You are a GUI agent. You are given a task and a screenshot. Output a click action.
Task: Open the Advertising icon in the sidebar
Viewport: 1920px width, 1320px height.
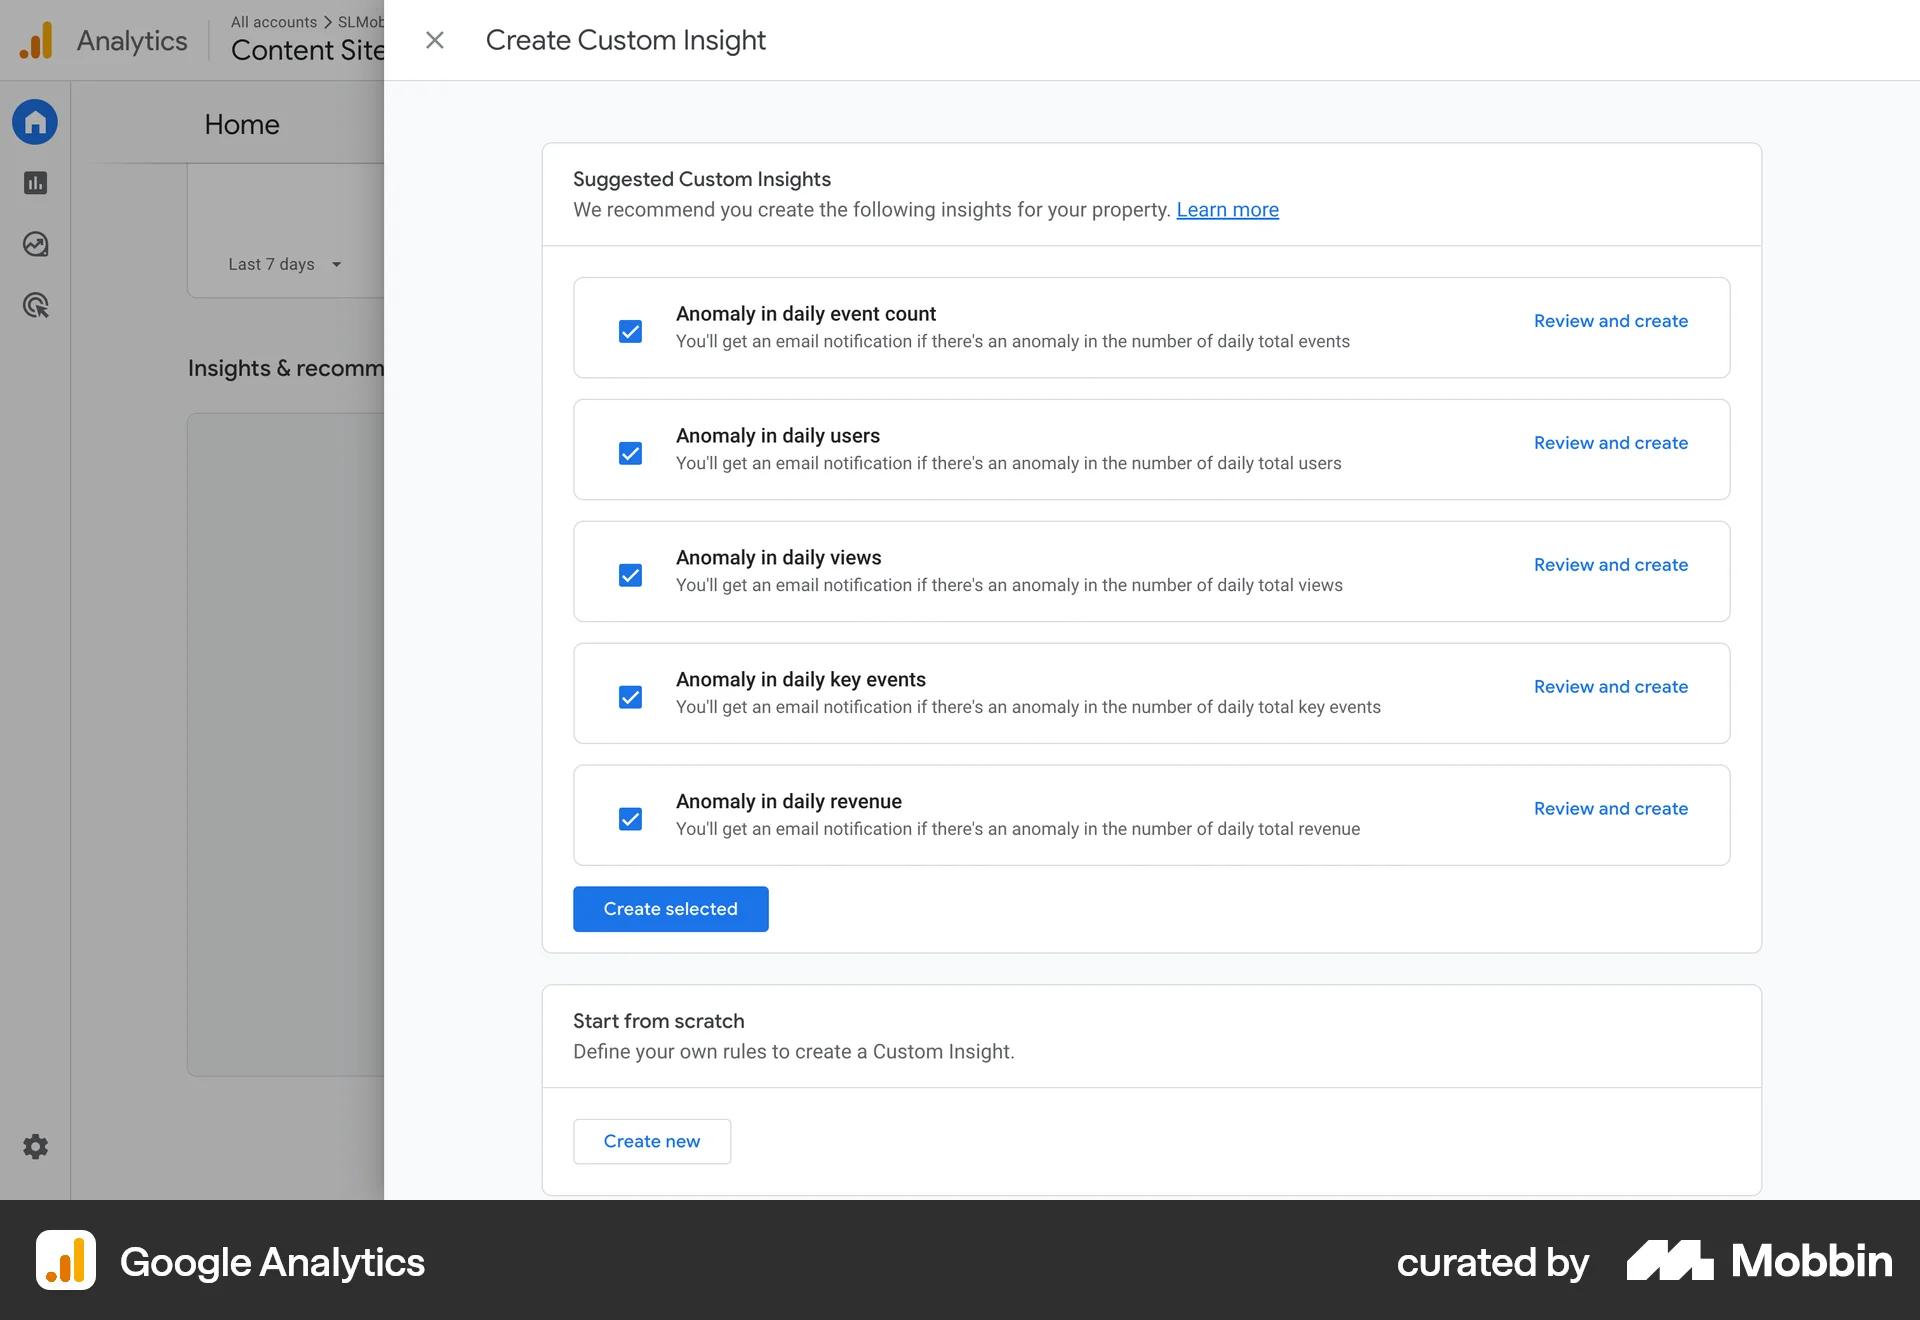35,305
